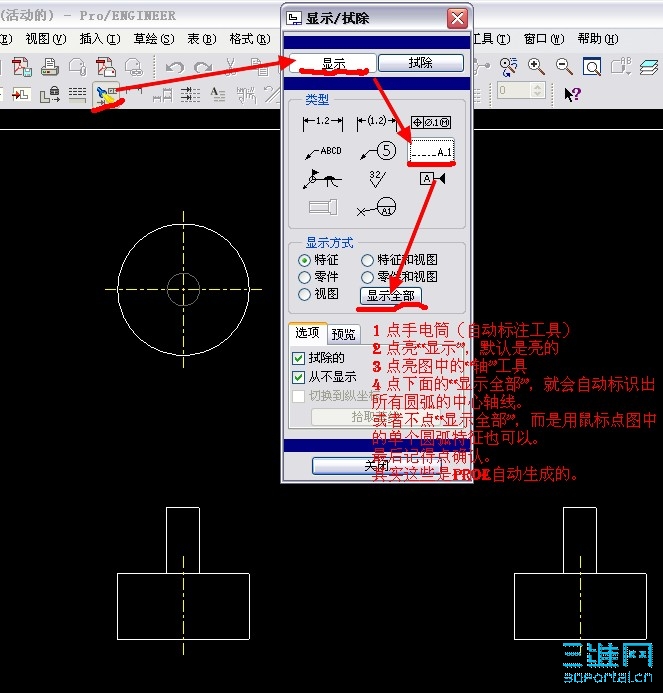
Task: Click the insert view icon with red arrow
Action: pyautogui.click(x=21, y=94)
